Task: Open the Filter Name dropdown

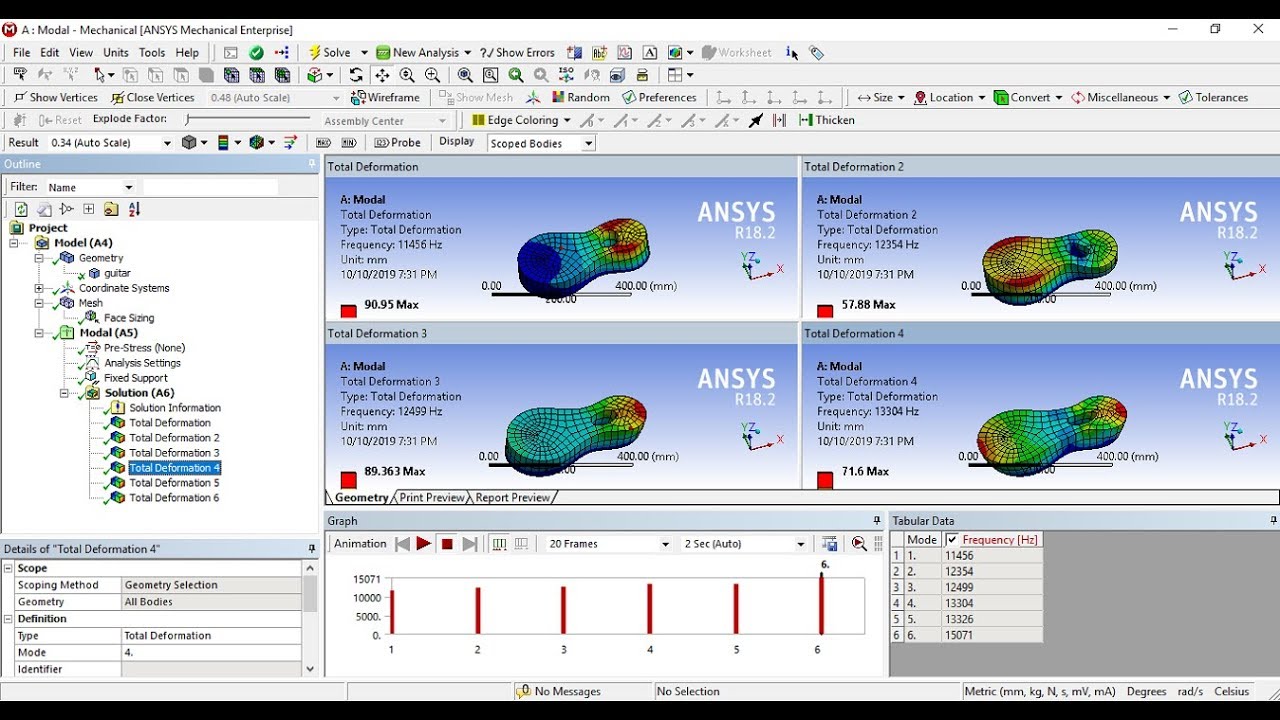Action: [90, 187]
